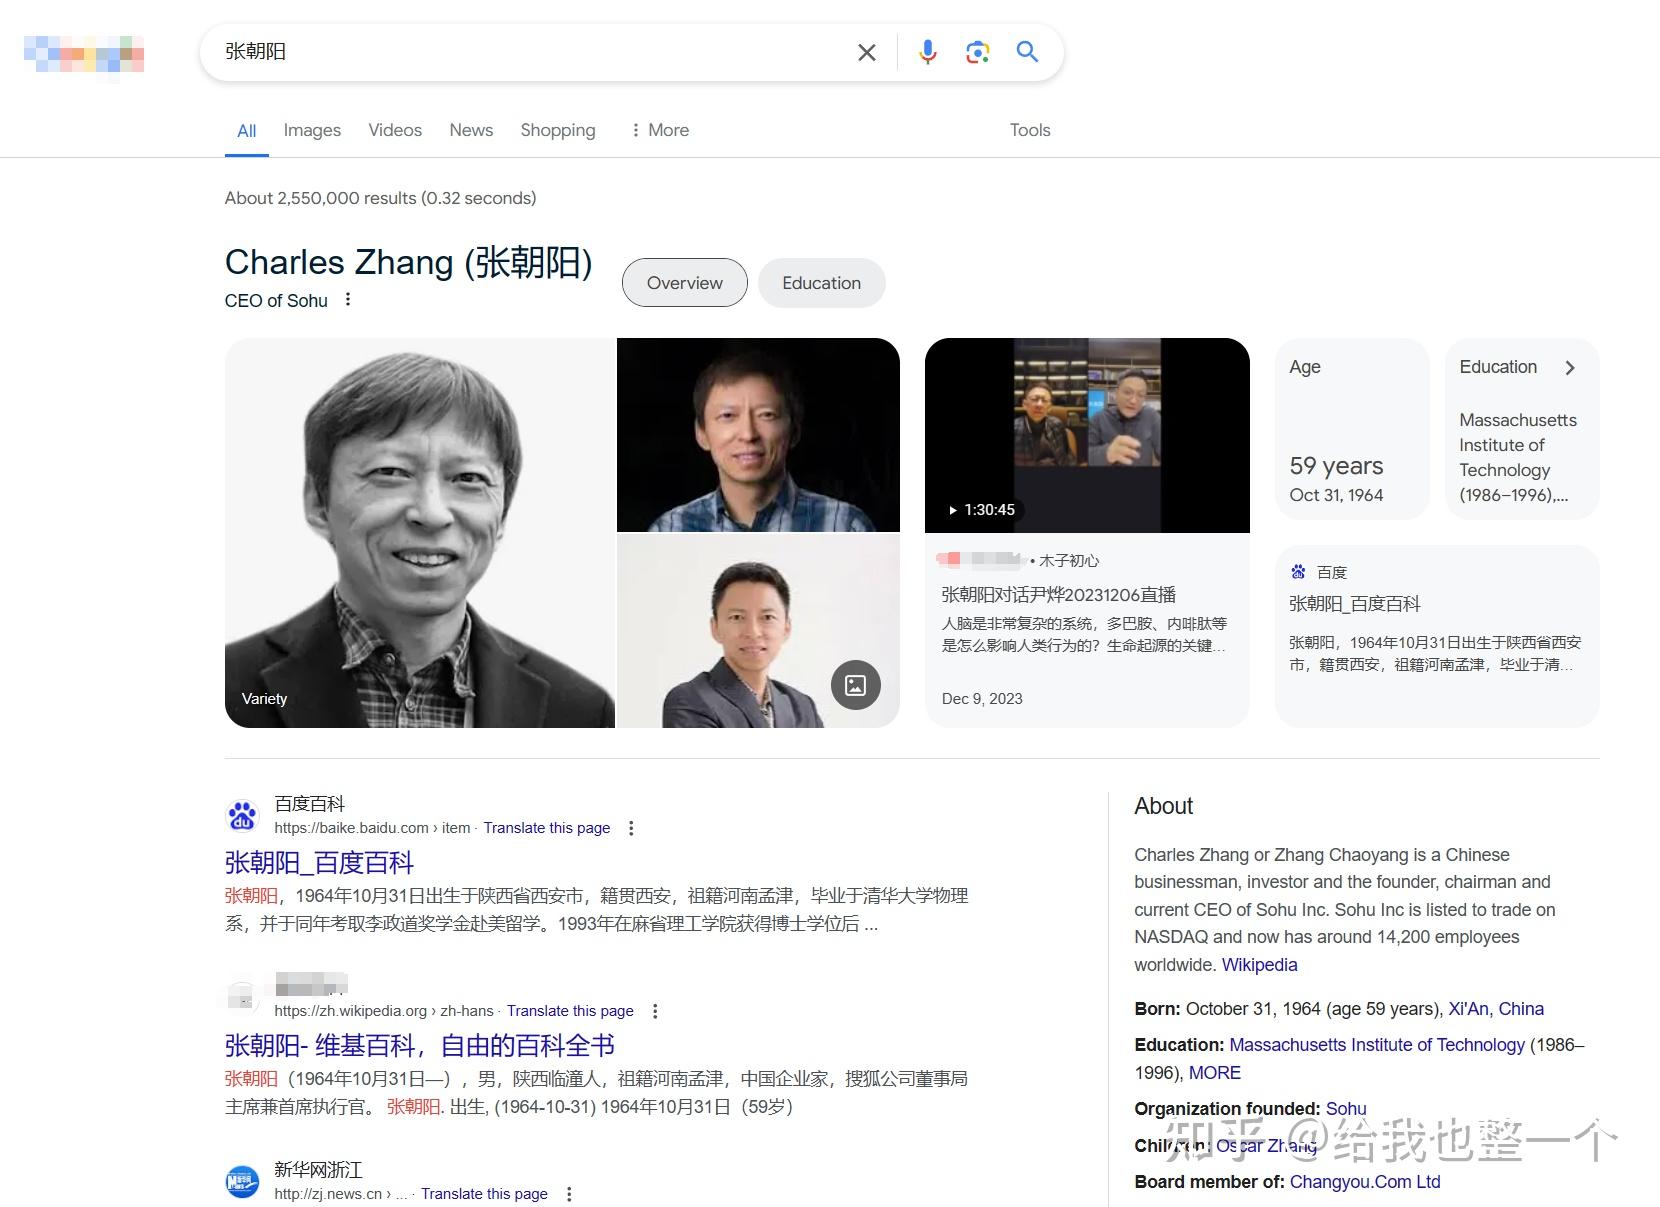Click the Baidu paw favicon of first result
Viewport: 1660px width, 1207px height.
242,816
